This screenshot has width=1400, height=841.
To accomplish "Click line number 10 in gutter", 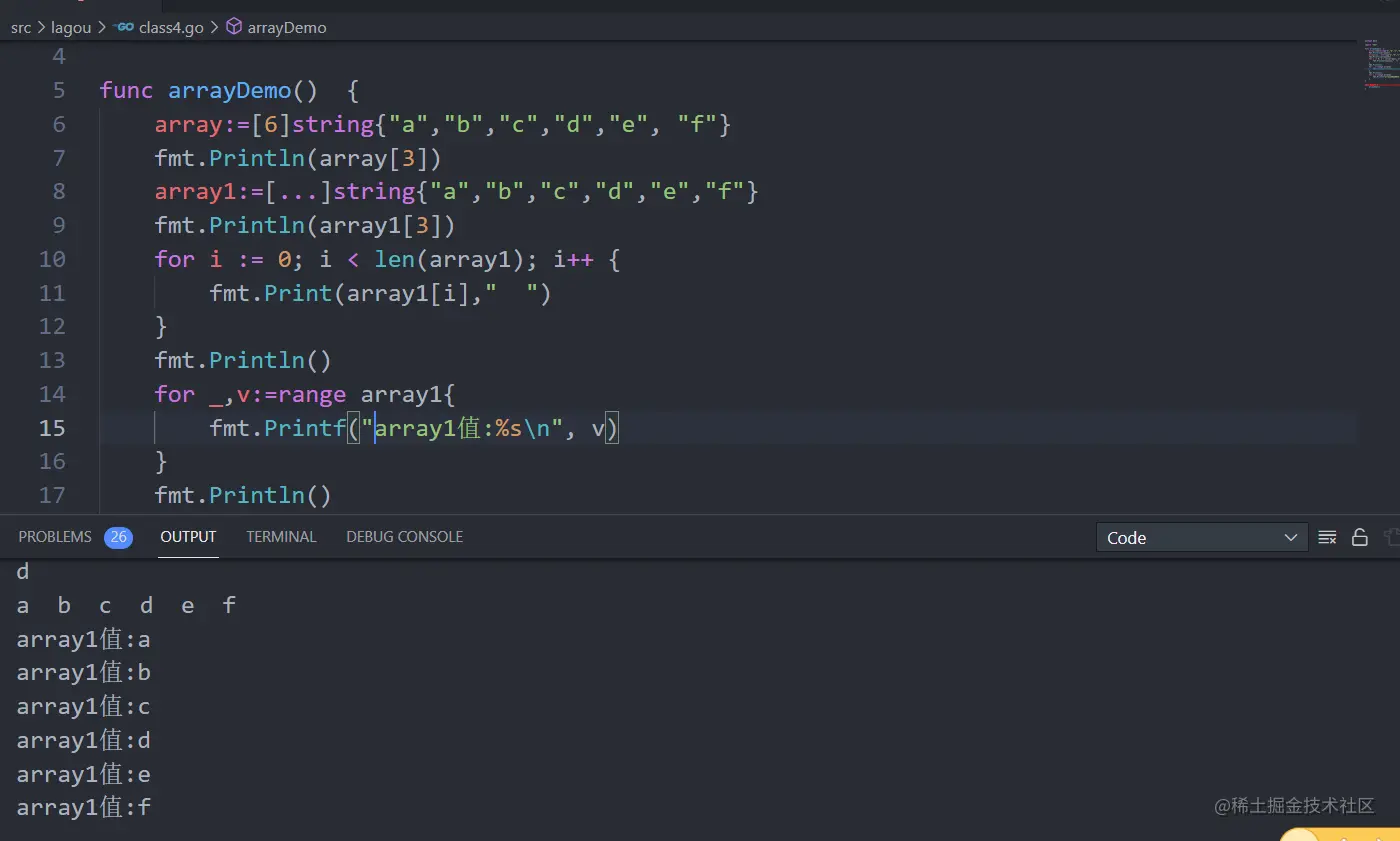I will click(x=52, y=259).
